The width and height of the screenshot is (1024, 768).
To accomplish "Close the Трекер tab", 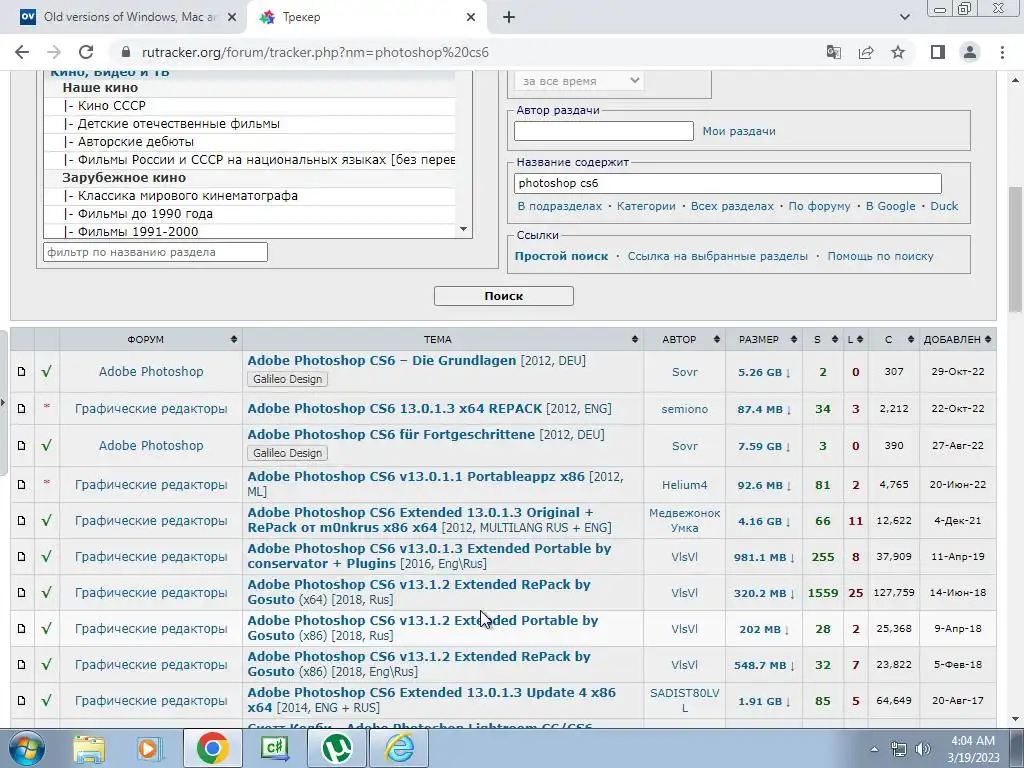I will coord(471,17).
